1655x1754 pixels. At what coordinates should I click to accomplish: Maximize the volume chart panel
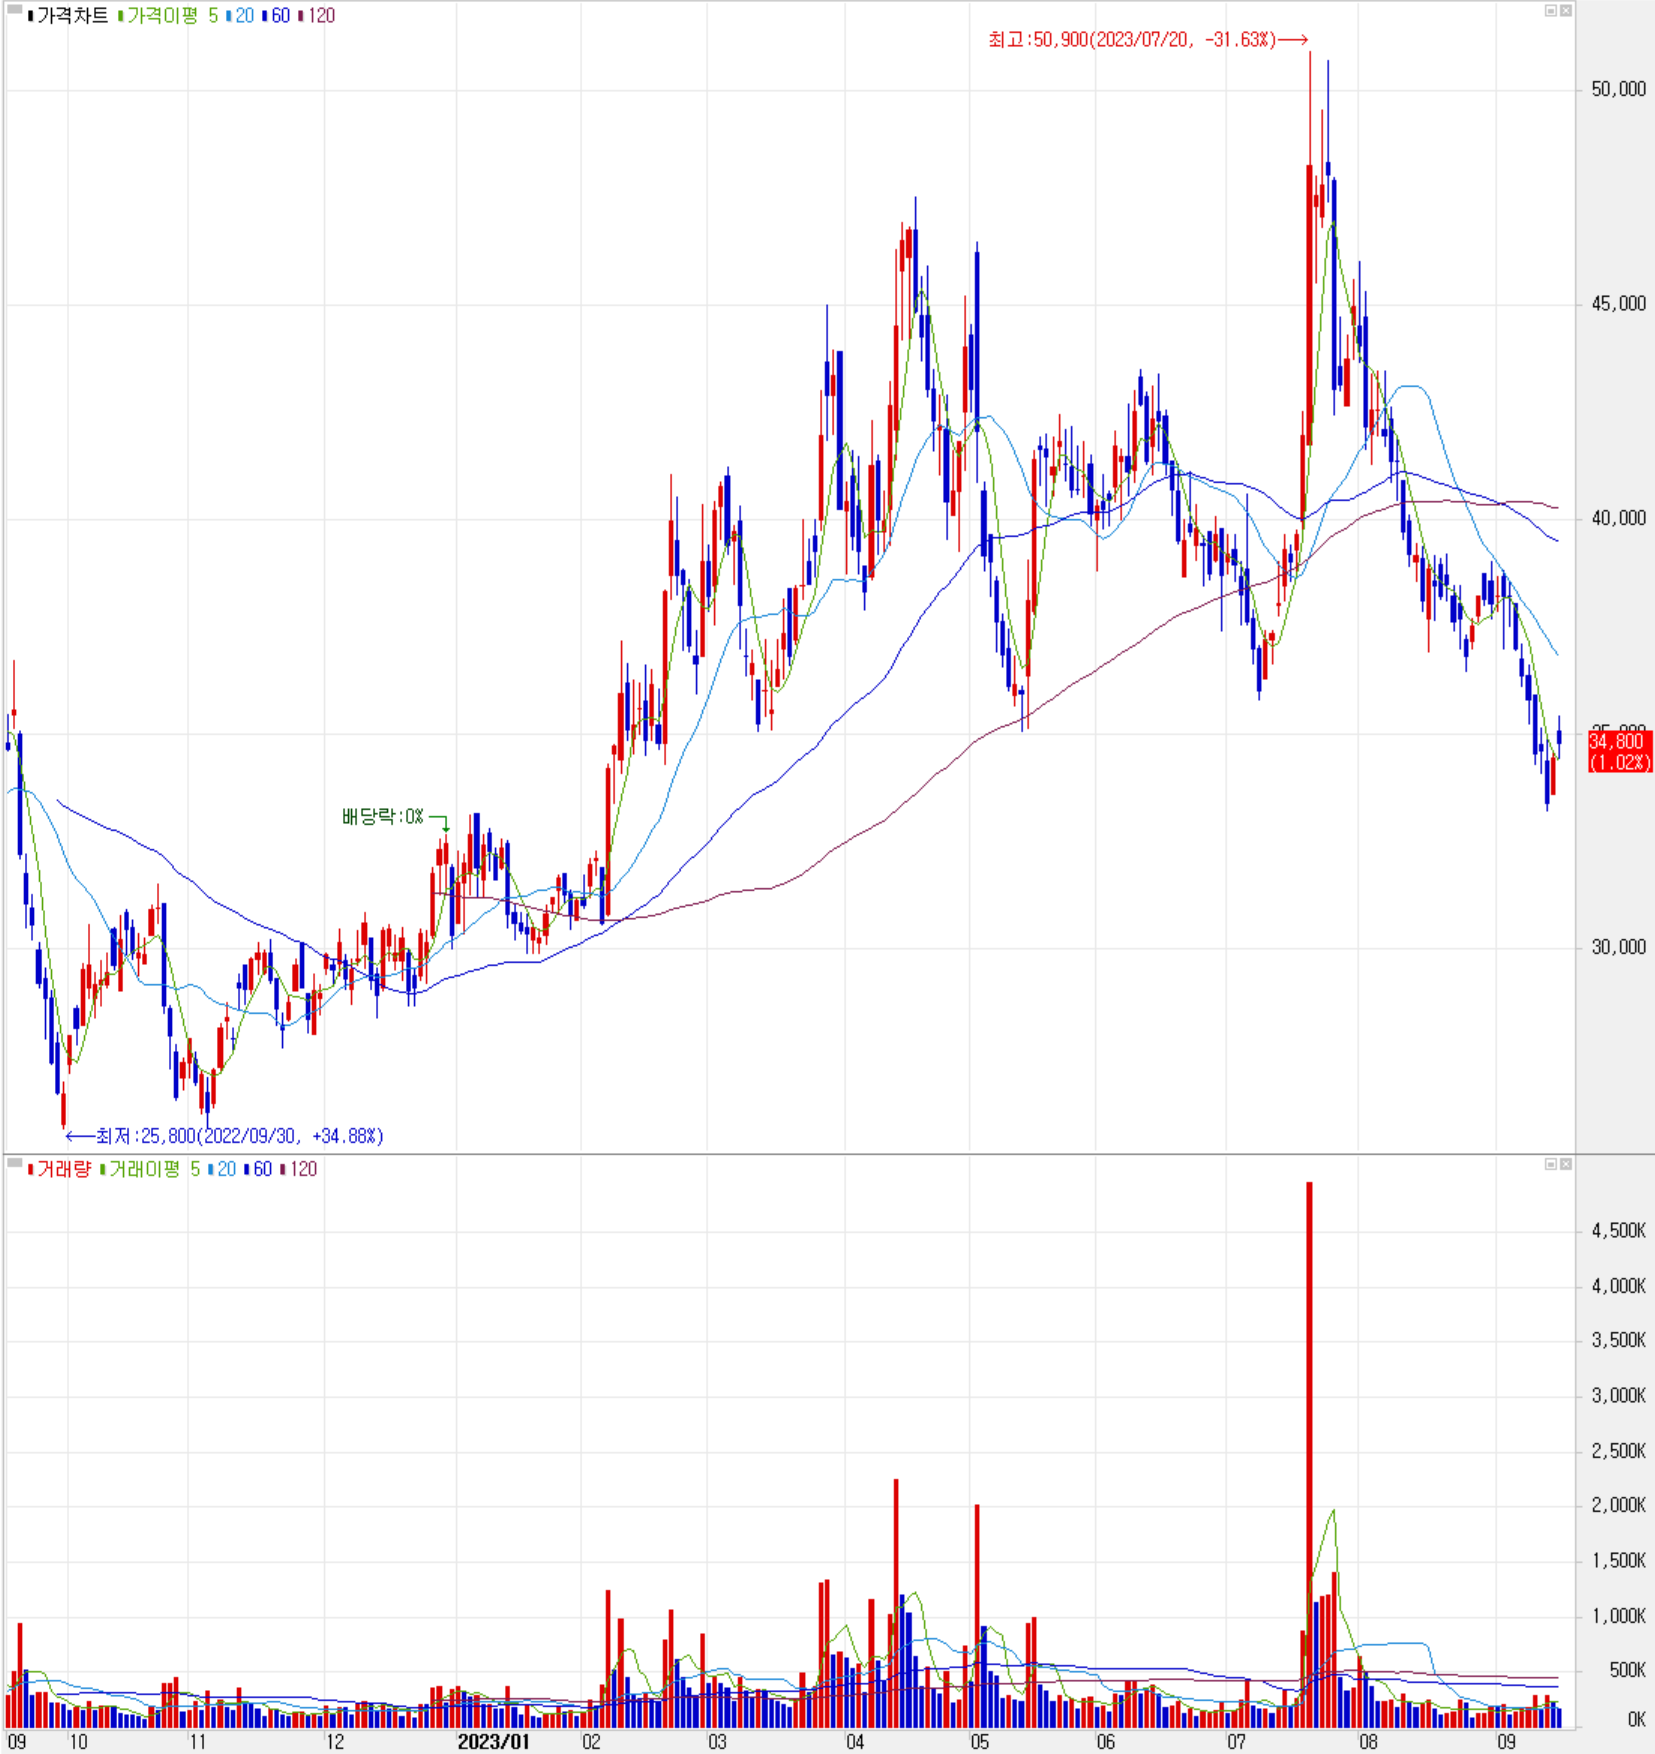1551,1164
